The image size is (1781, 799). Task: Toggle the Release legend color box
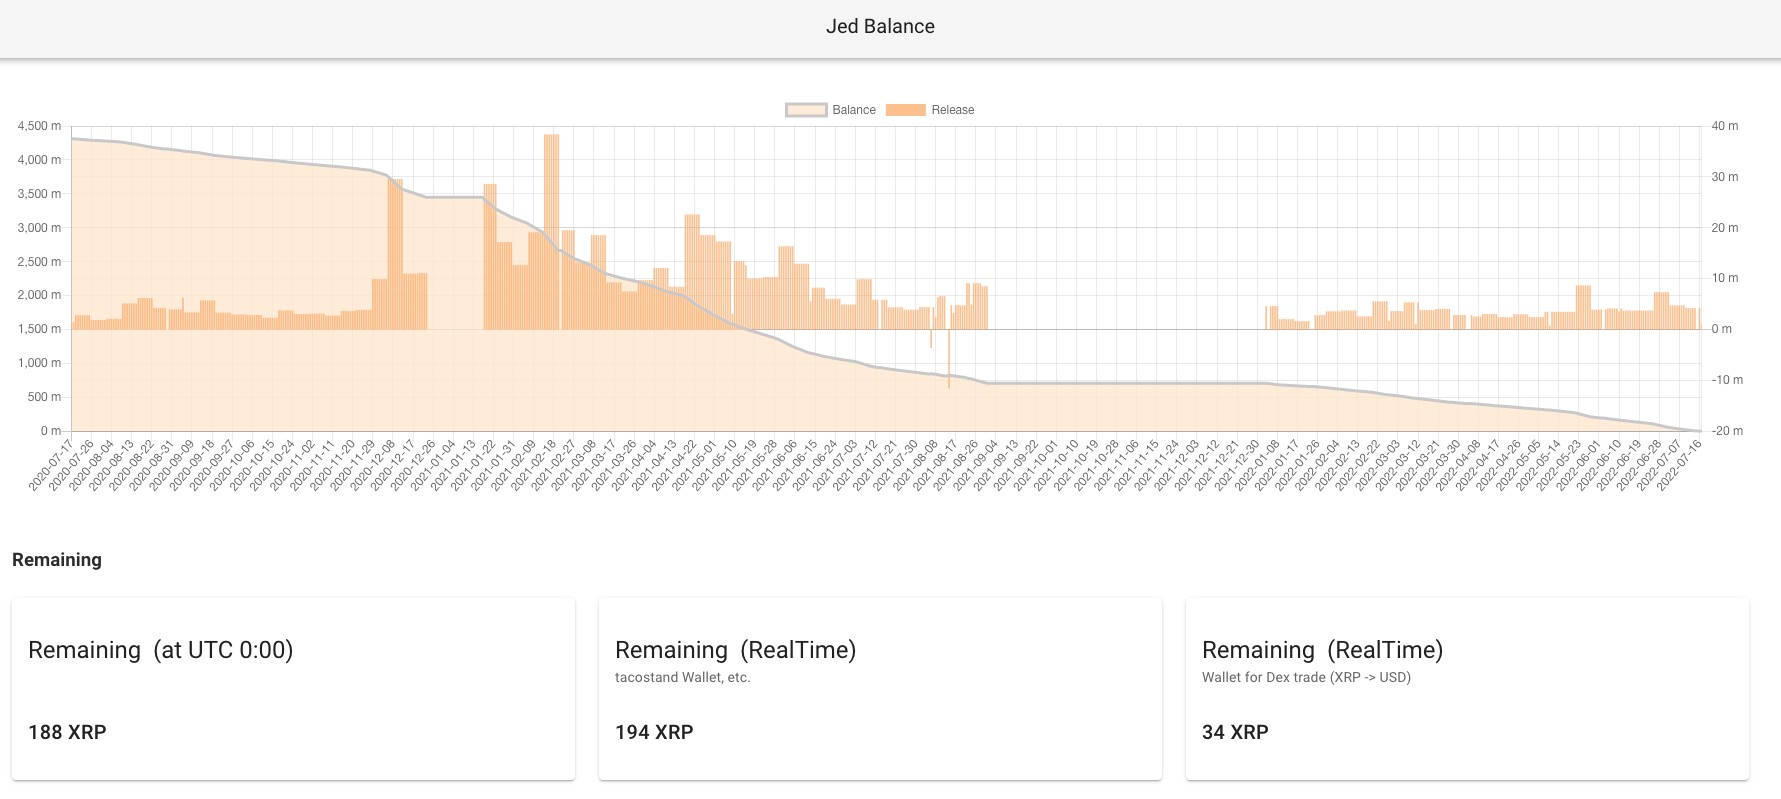pyautogui.click(x=906, y=110)
